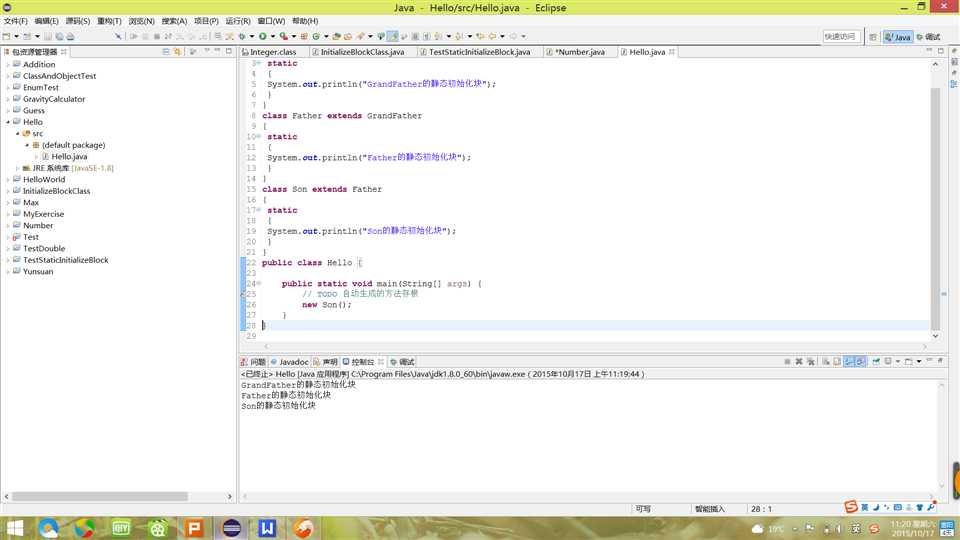The height and width of the screenshot is (540, 960).
Task: Open the 帮助(H) menu
Action: pyautogui.click(x=305, y=21)
